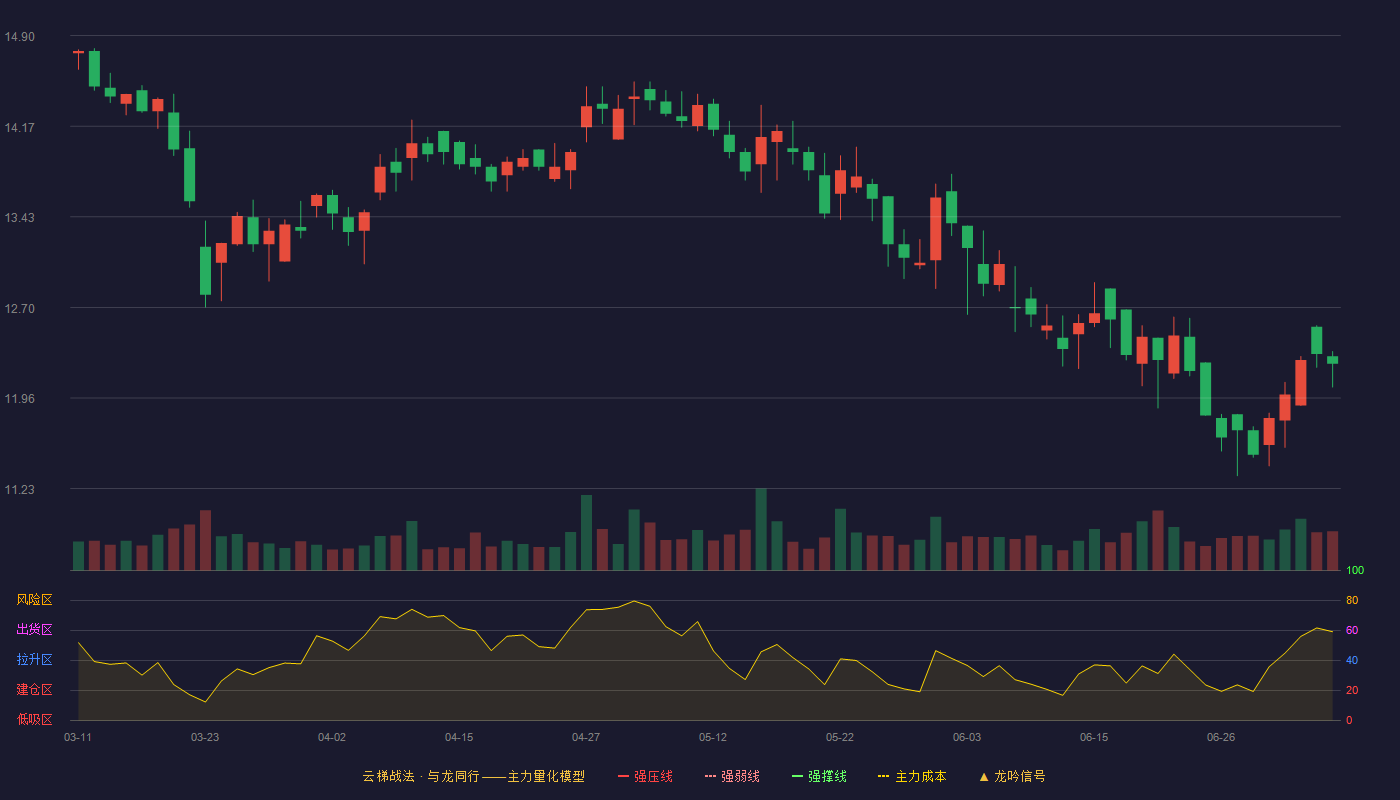The width and height of the screenshot is (1400, 800).
Task: Click the 04-27 date axis label
Action: (586, 737)
